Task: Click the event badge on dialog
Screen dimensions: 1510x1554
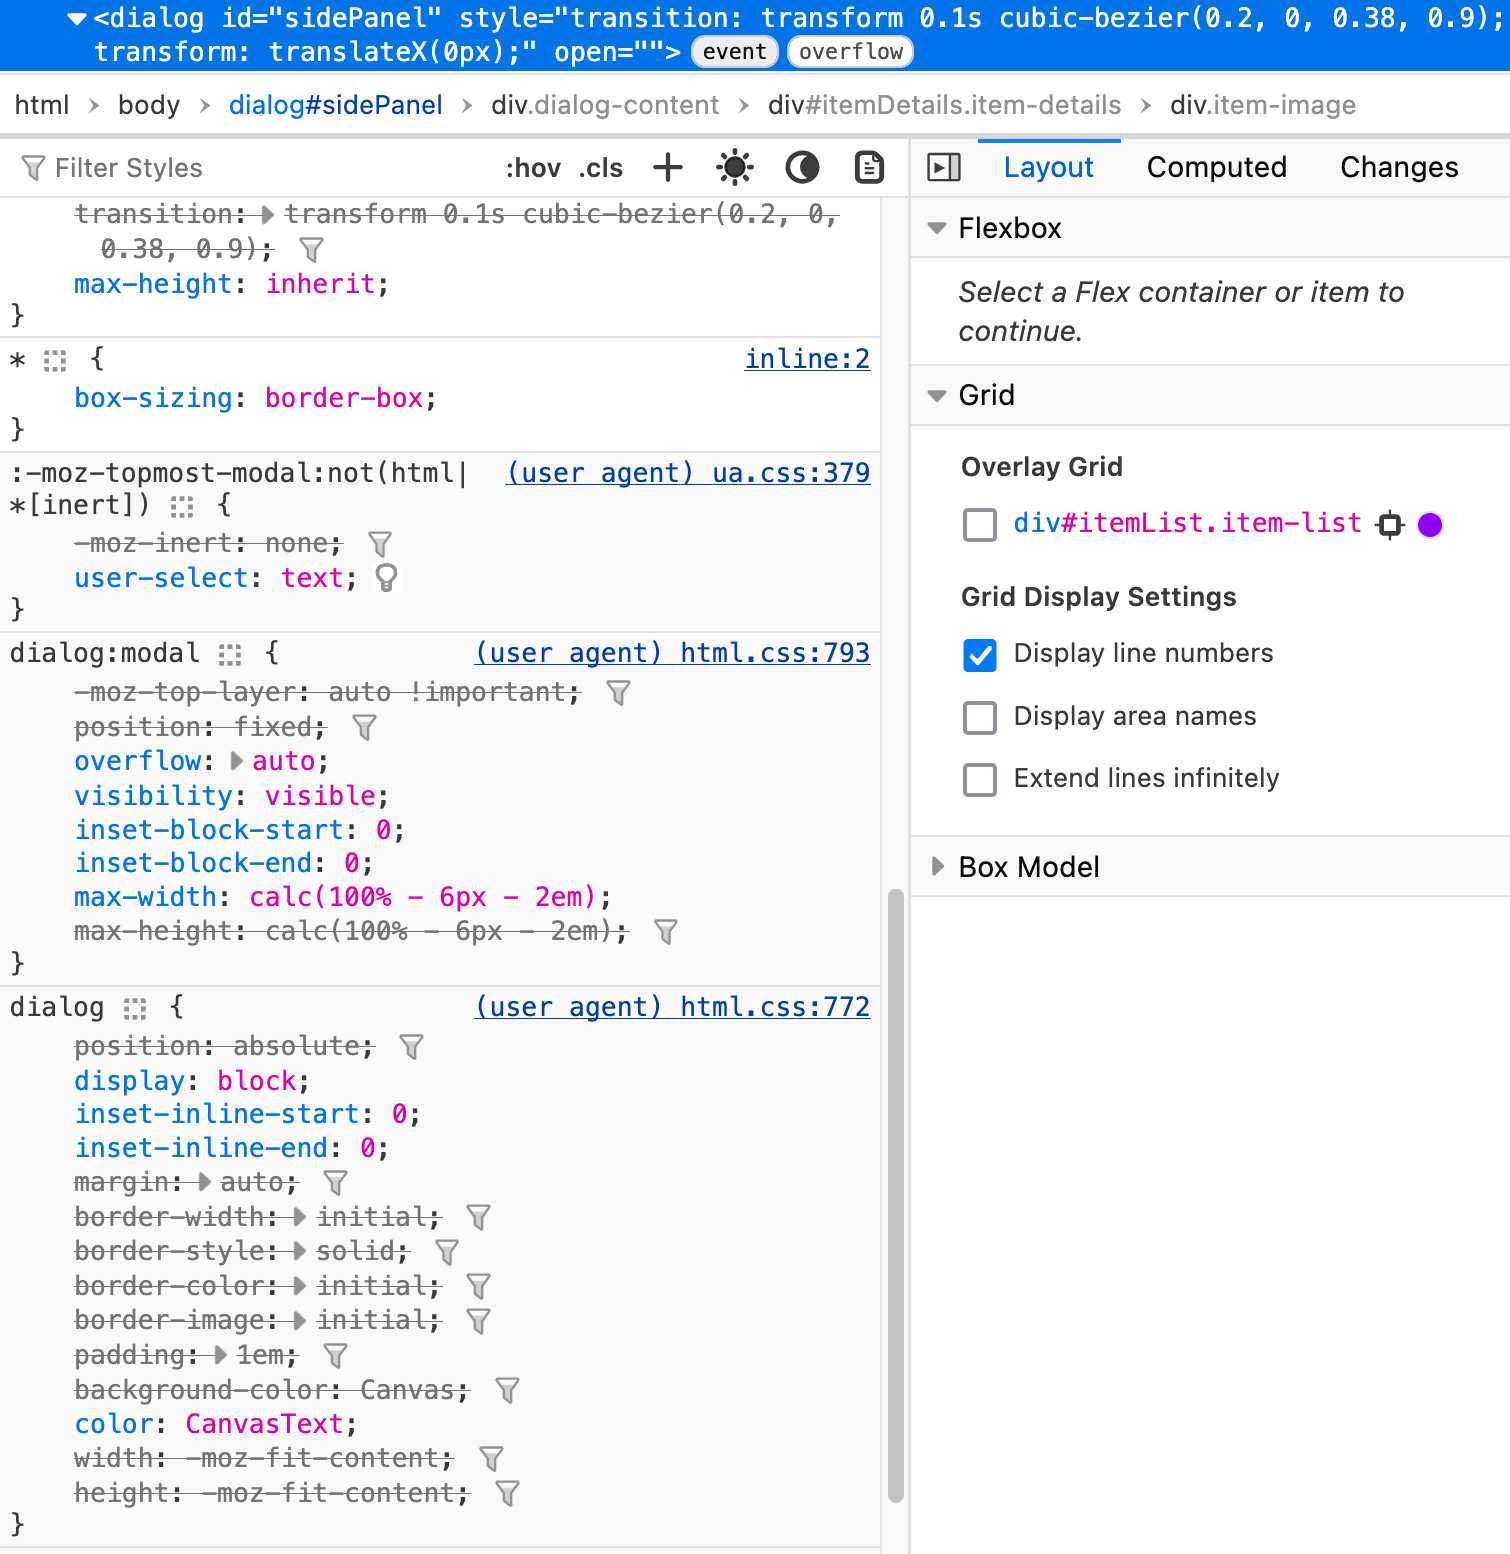Action: coord(734,52)
